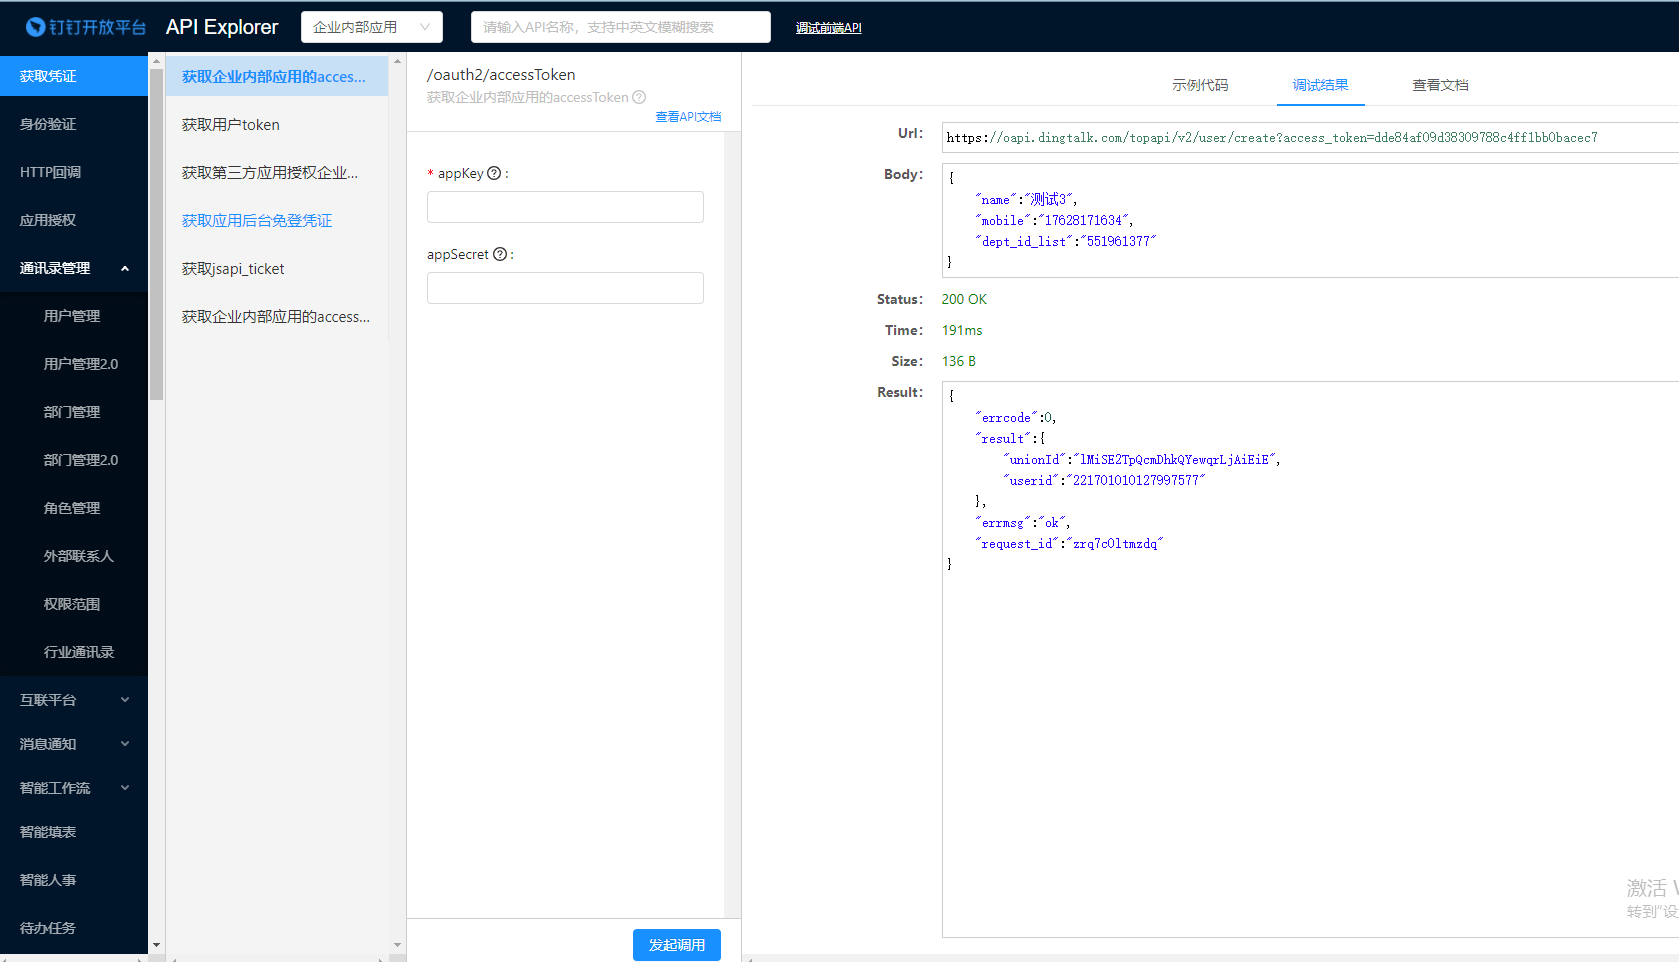Open 部门管理 submenu item
Screen dimensions: 1679x962
74,412
